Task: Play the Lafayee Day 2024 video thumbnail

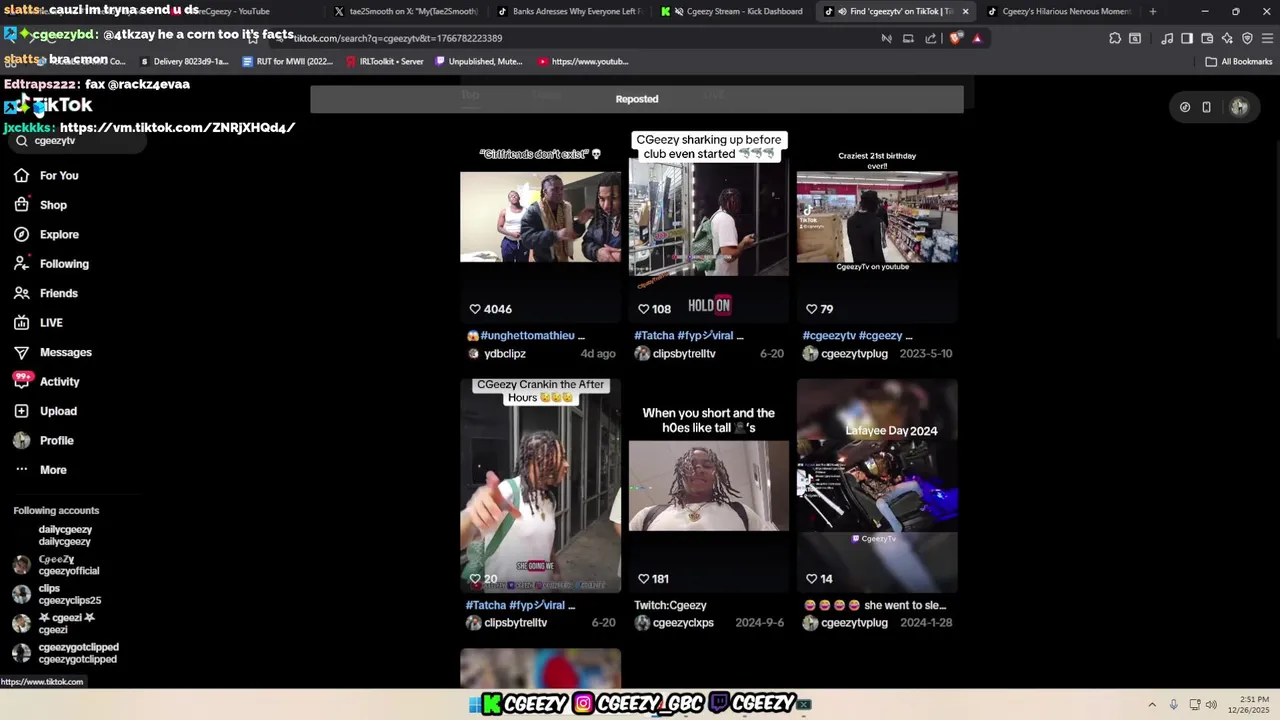Action: point(877,485)
